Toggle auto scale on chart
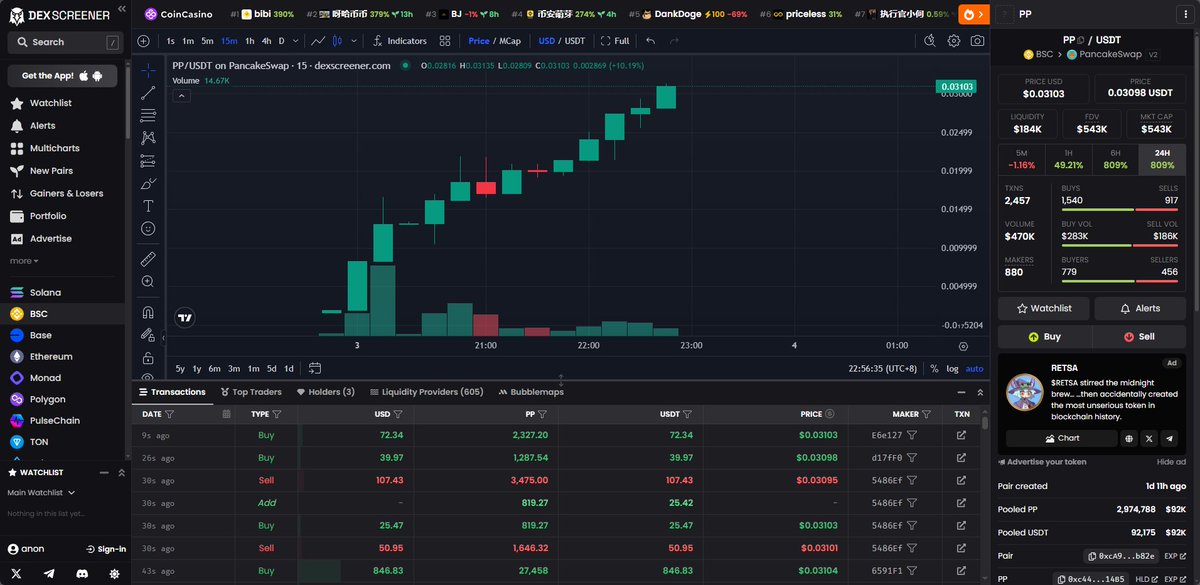Screen dimensions: 1200x585 click(974, 368)
